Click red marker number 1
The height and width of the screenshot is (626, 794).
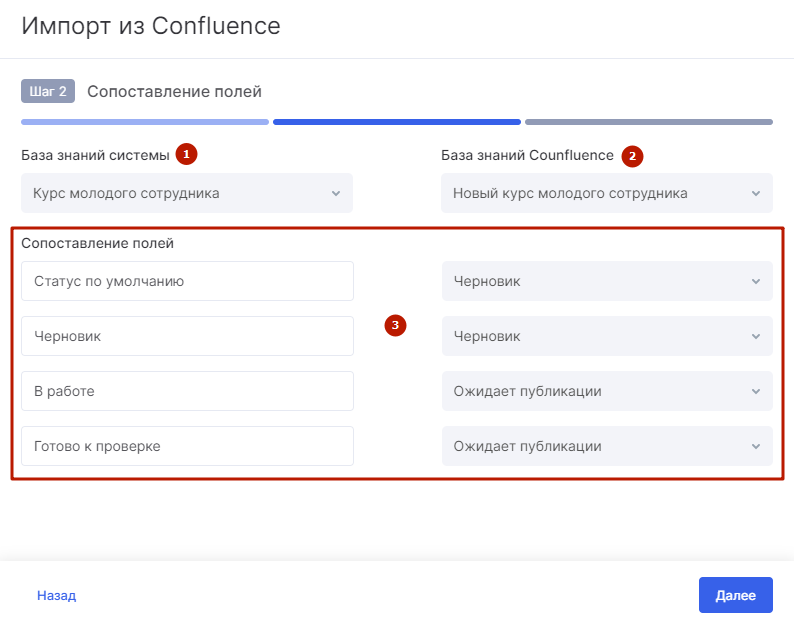[x=186, y=154]
